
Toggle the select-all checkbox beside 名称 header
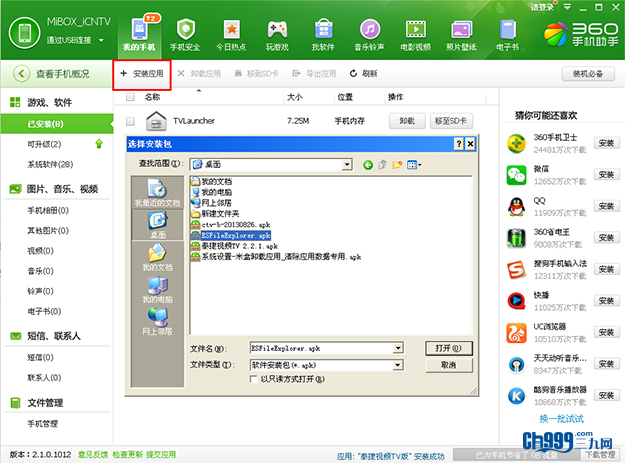[130, 97]
